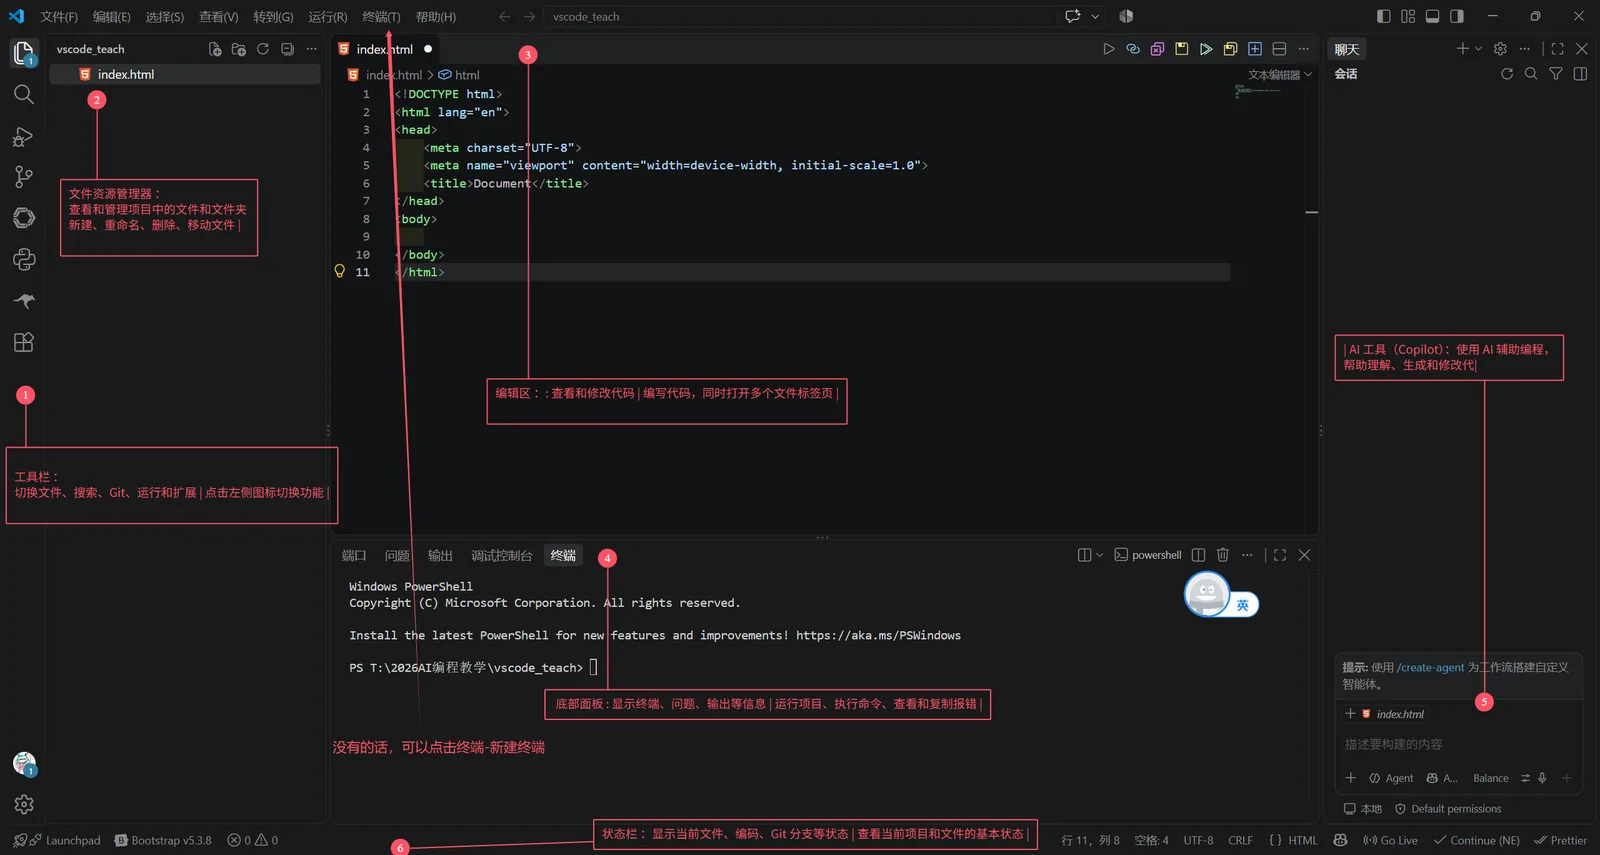
Task: Open the Extensions view icon
Action: tap(24, 342)
